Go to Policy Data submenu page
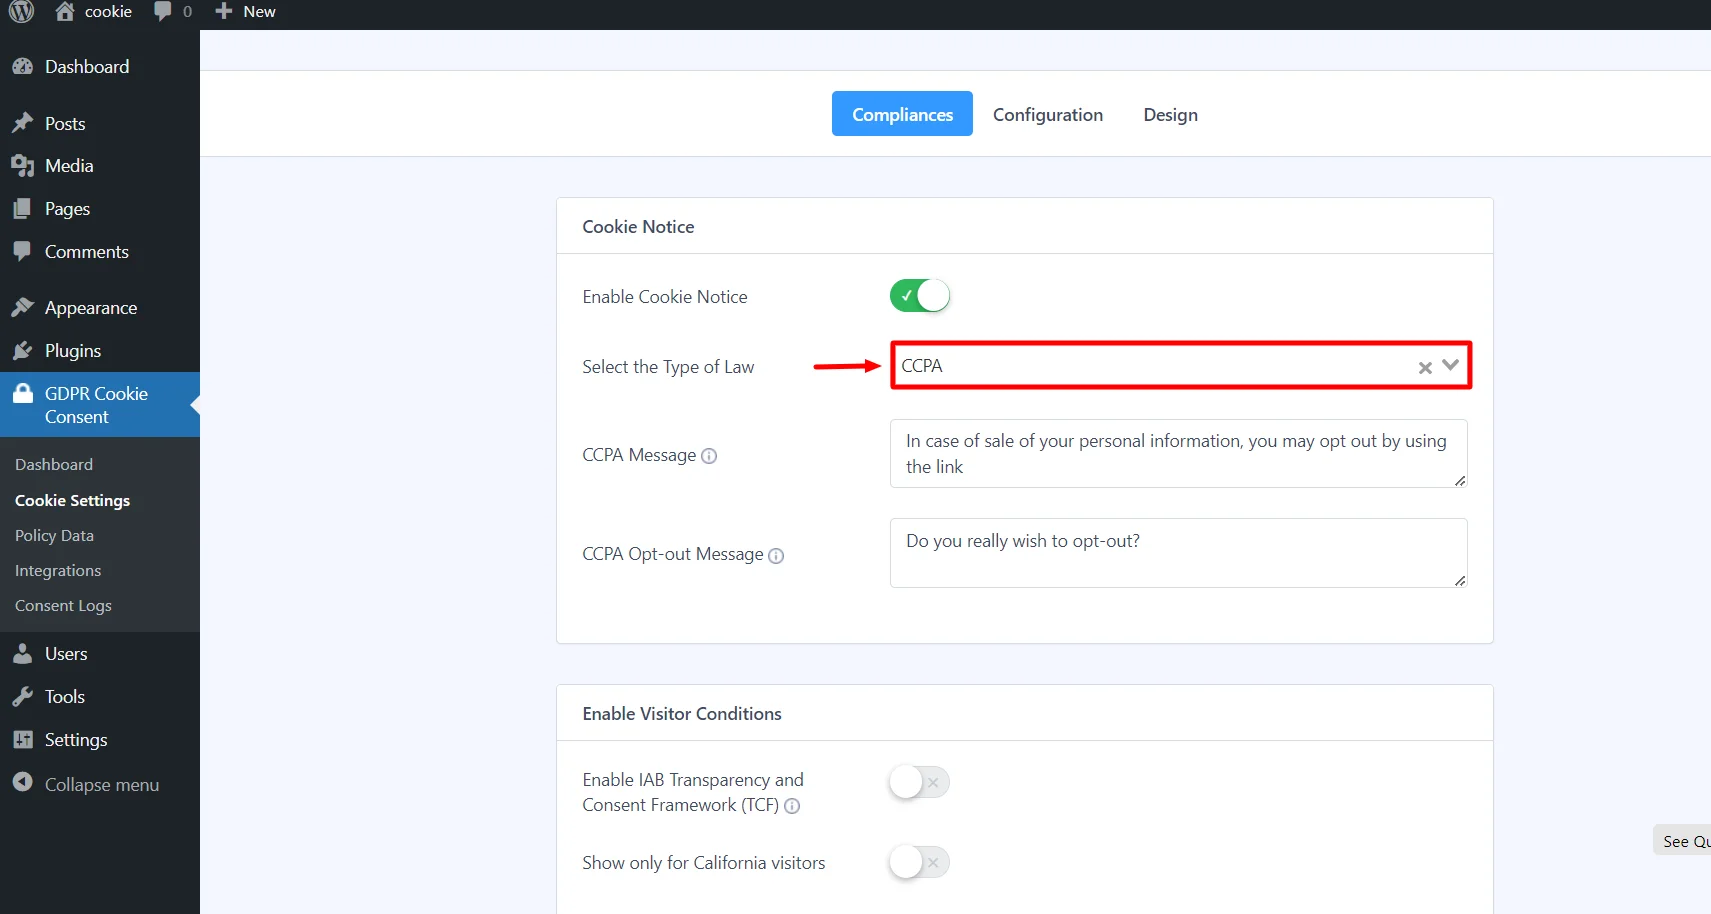The width and height of the screenshot is (1711, 914). coord(54,536)
